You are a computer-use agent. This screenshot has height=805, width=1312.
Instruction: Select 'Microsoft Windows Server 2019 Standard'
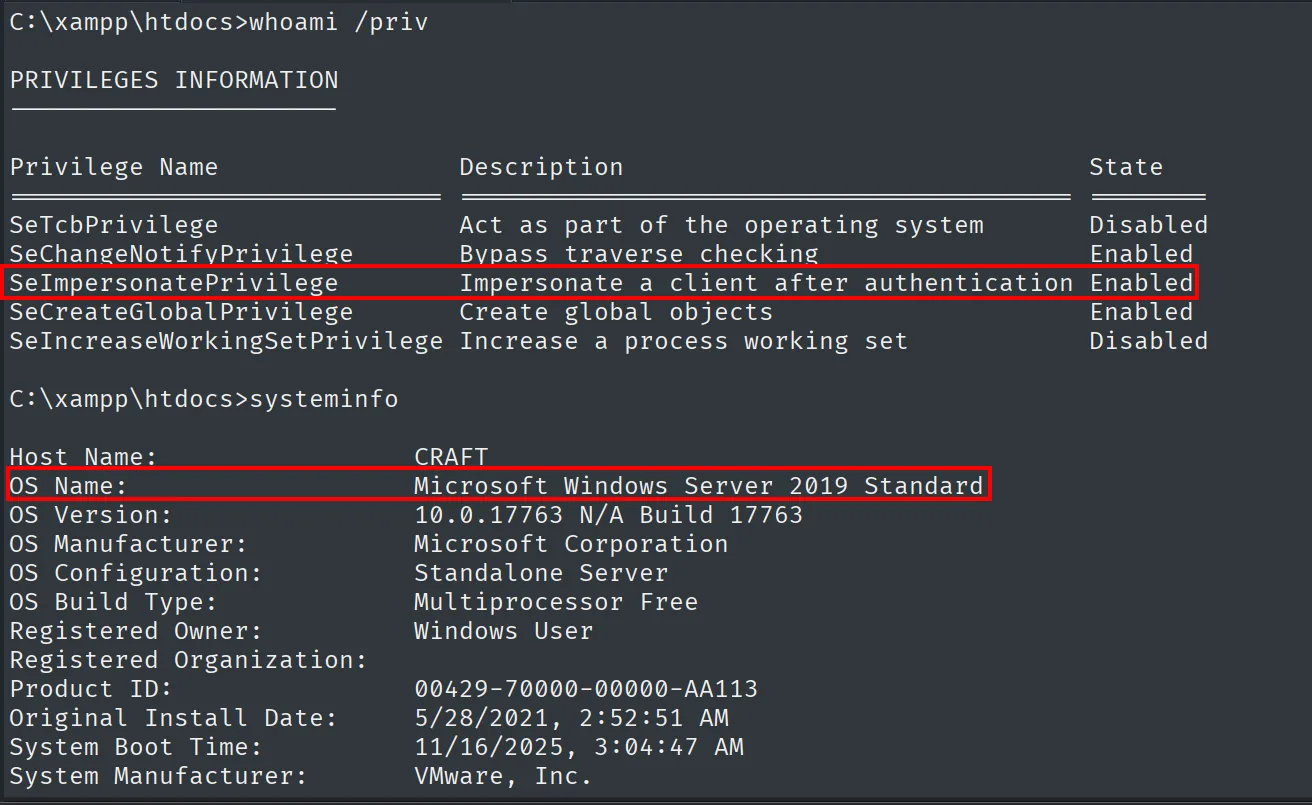click(x=698, y=486)
